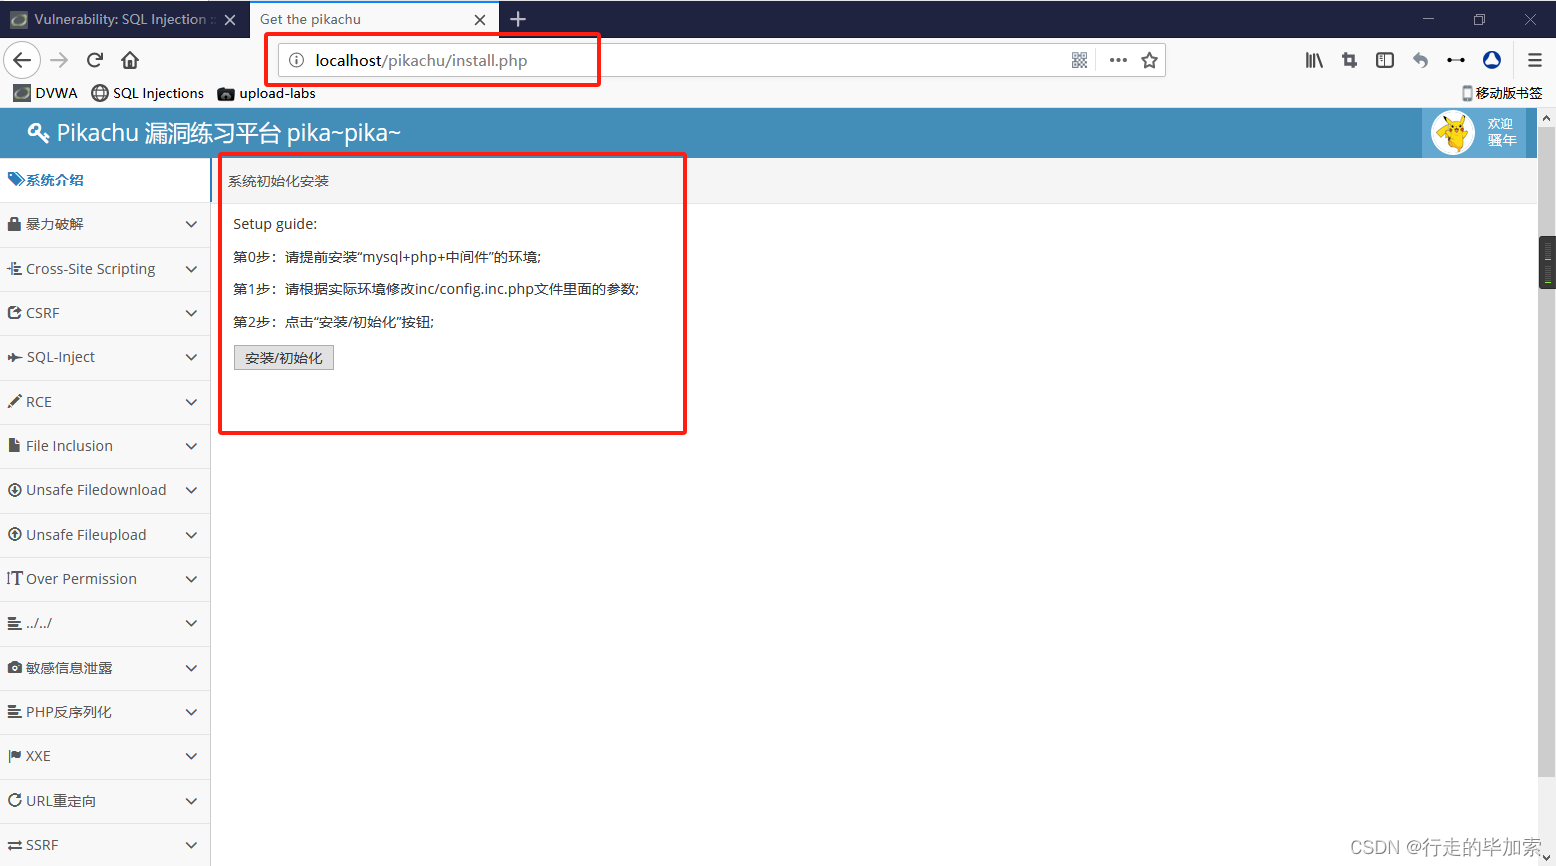Open the Library icon in toolbar
This screenshot has width=1556, height=866.
tap(1314, 60)
